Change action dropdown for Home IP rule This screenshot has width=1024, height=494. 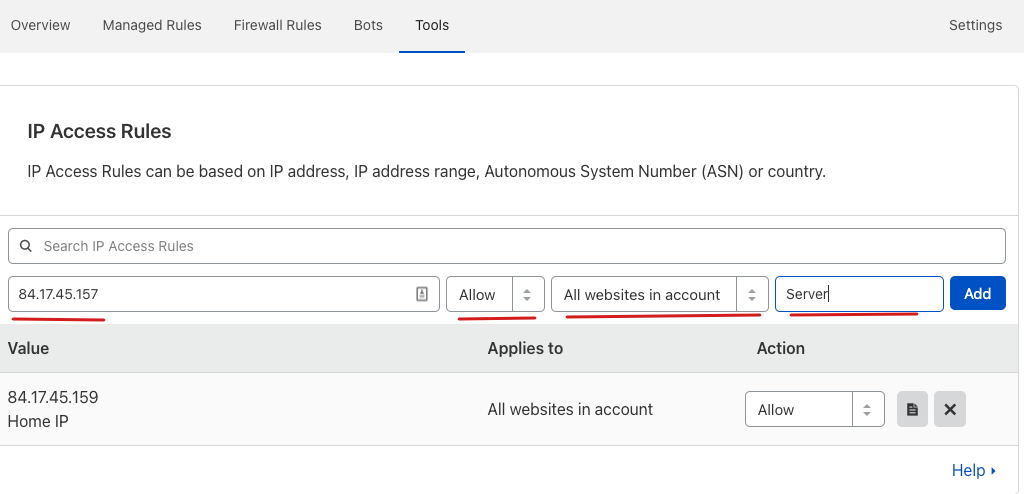coord(814,410)
